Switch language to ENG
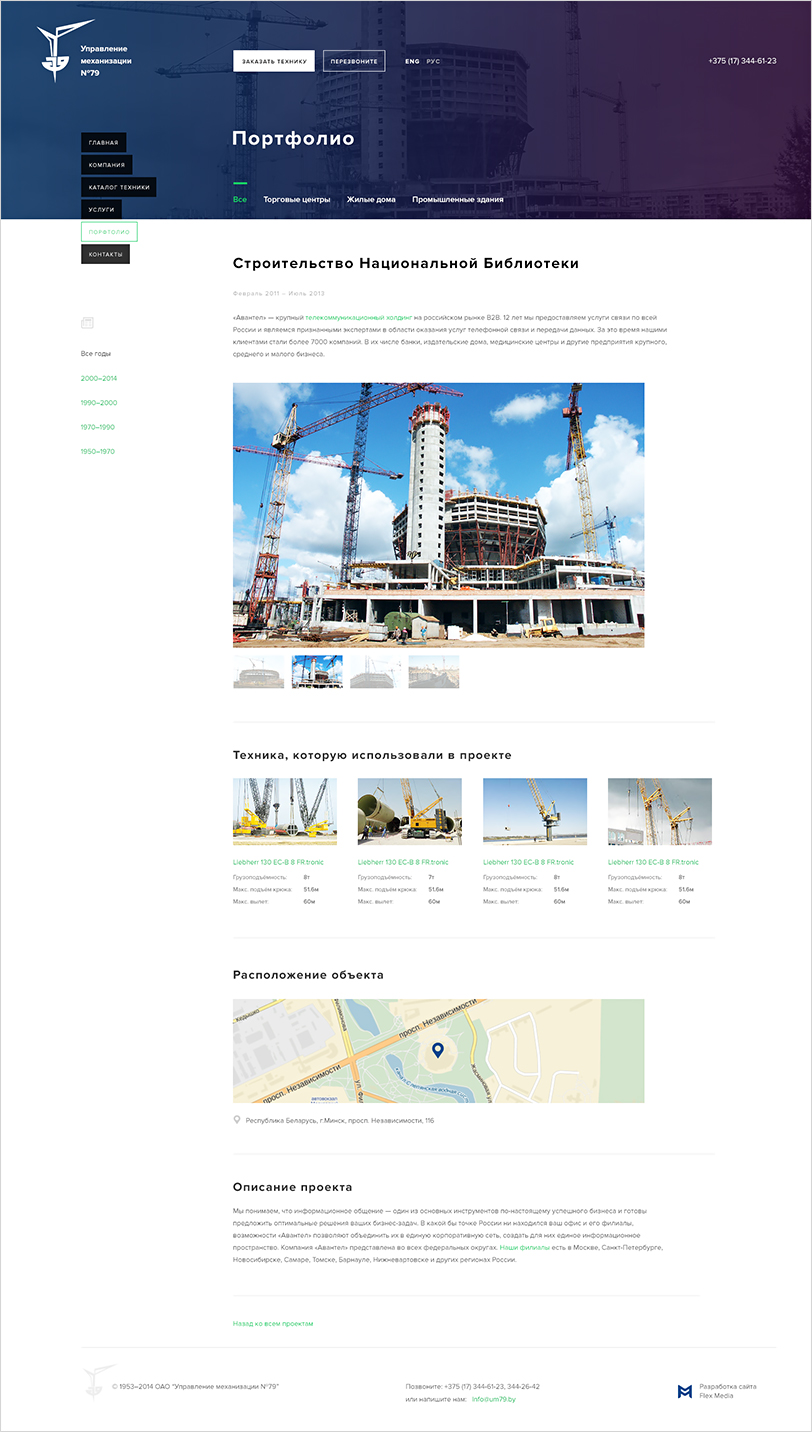The height and width of the screenshot is (1432, 812). [412, 61]
